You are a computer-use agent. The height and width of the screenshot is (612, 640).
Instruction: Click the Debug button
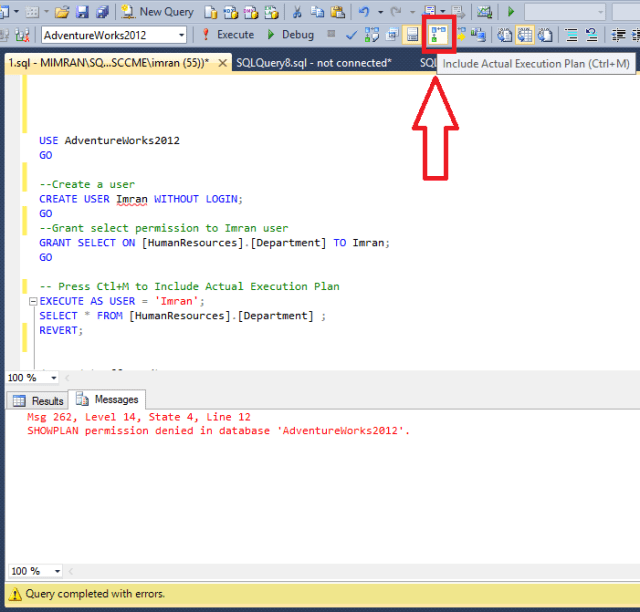coord(289,35)
